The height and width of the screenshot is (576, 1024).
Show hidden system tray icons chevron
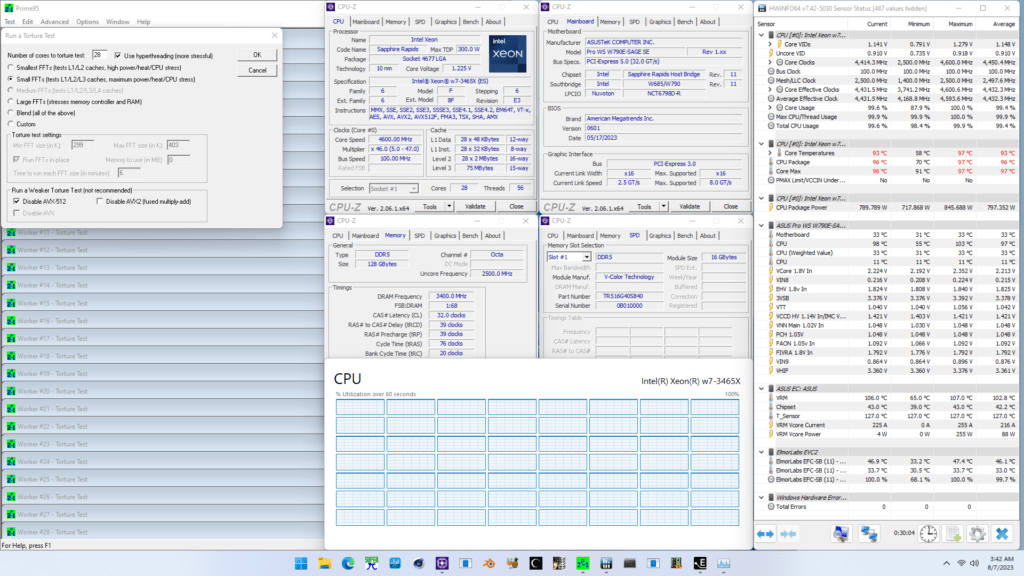point(946,563)
